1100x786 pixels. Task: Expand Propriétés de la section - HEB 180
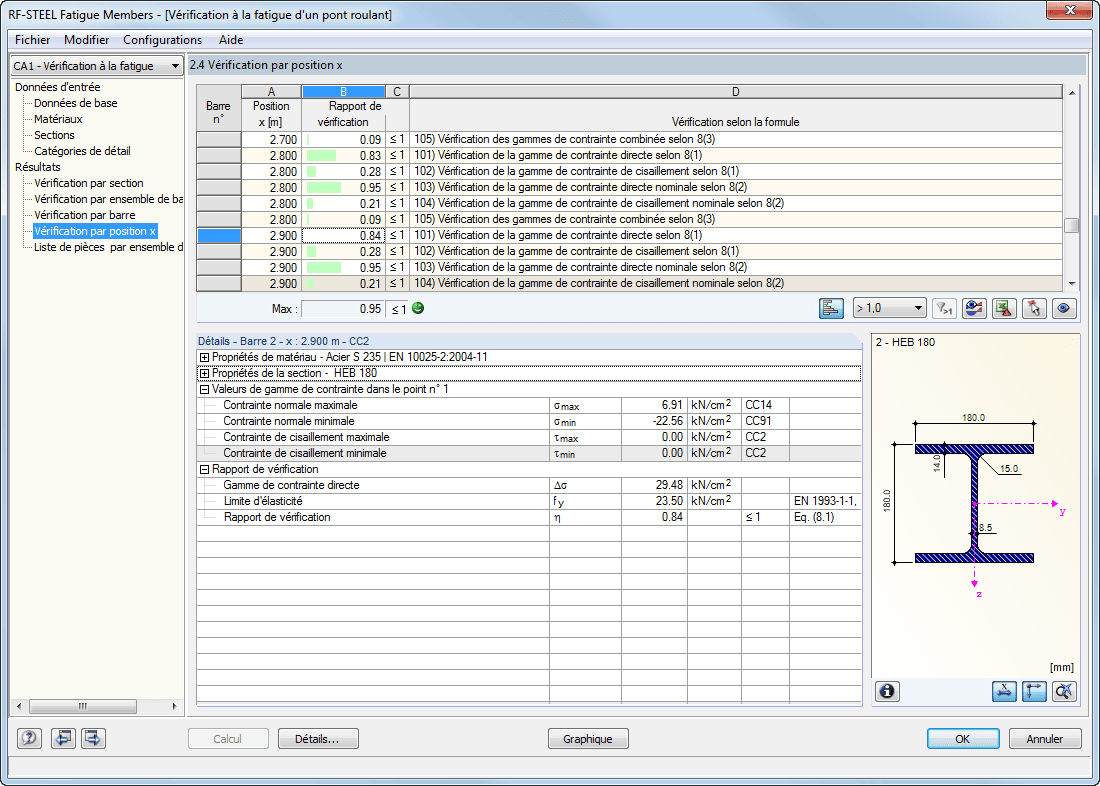pyautogui.click(x=204, y=373)
